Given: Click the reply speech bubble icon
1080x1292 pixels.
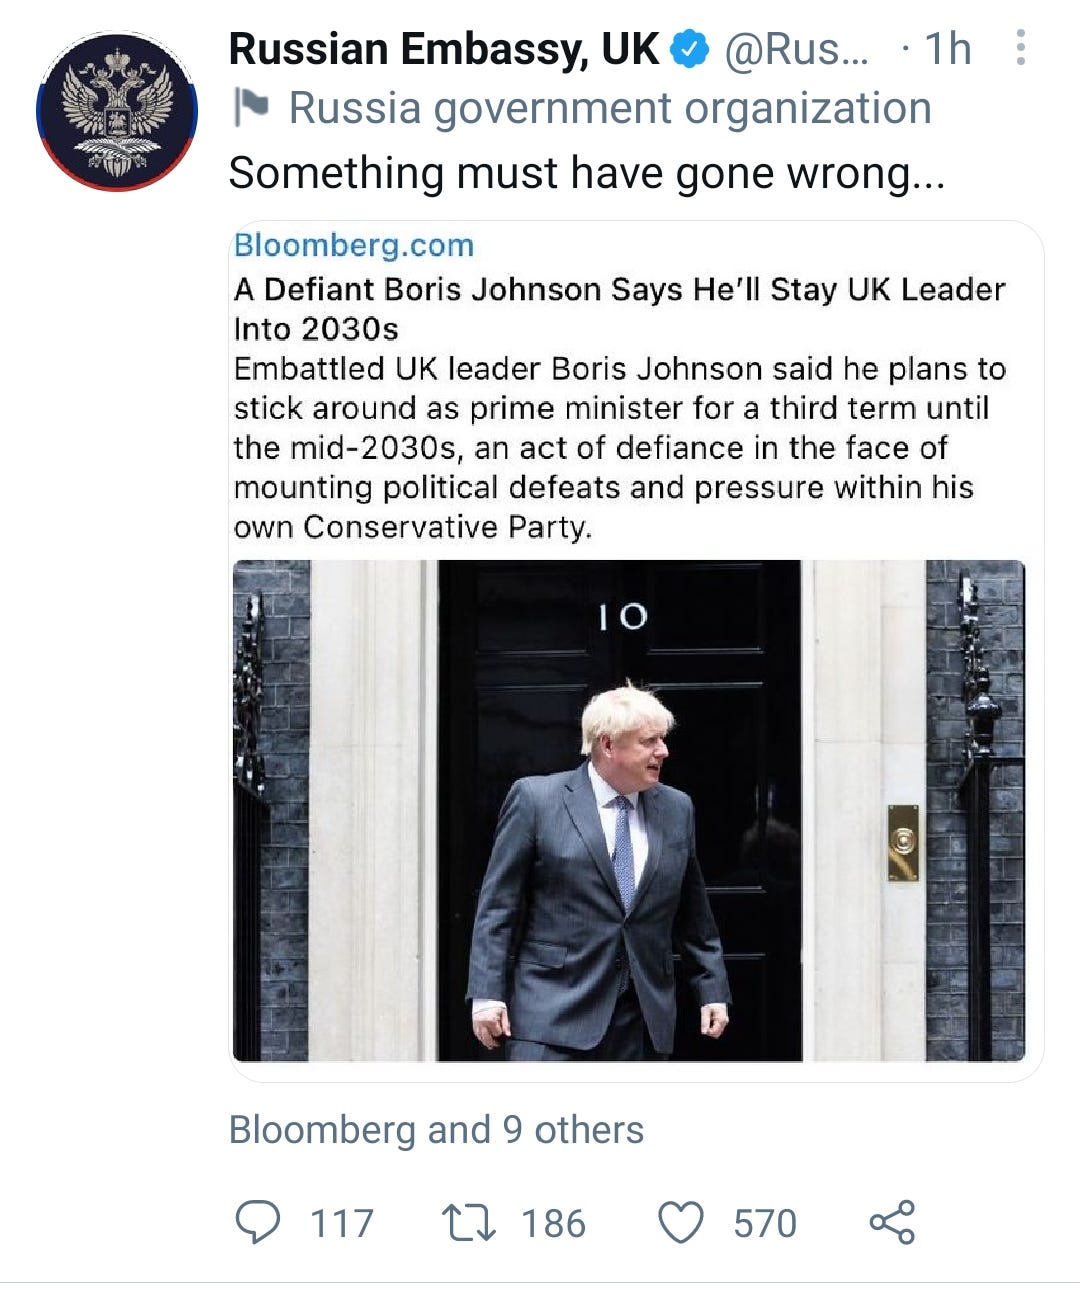Looking at the screenshot, I should pyautogui.click(x=258, y=1223).
